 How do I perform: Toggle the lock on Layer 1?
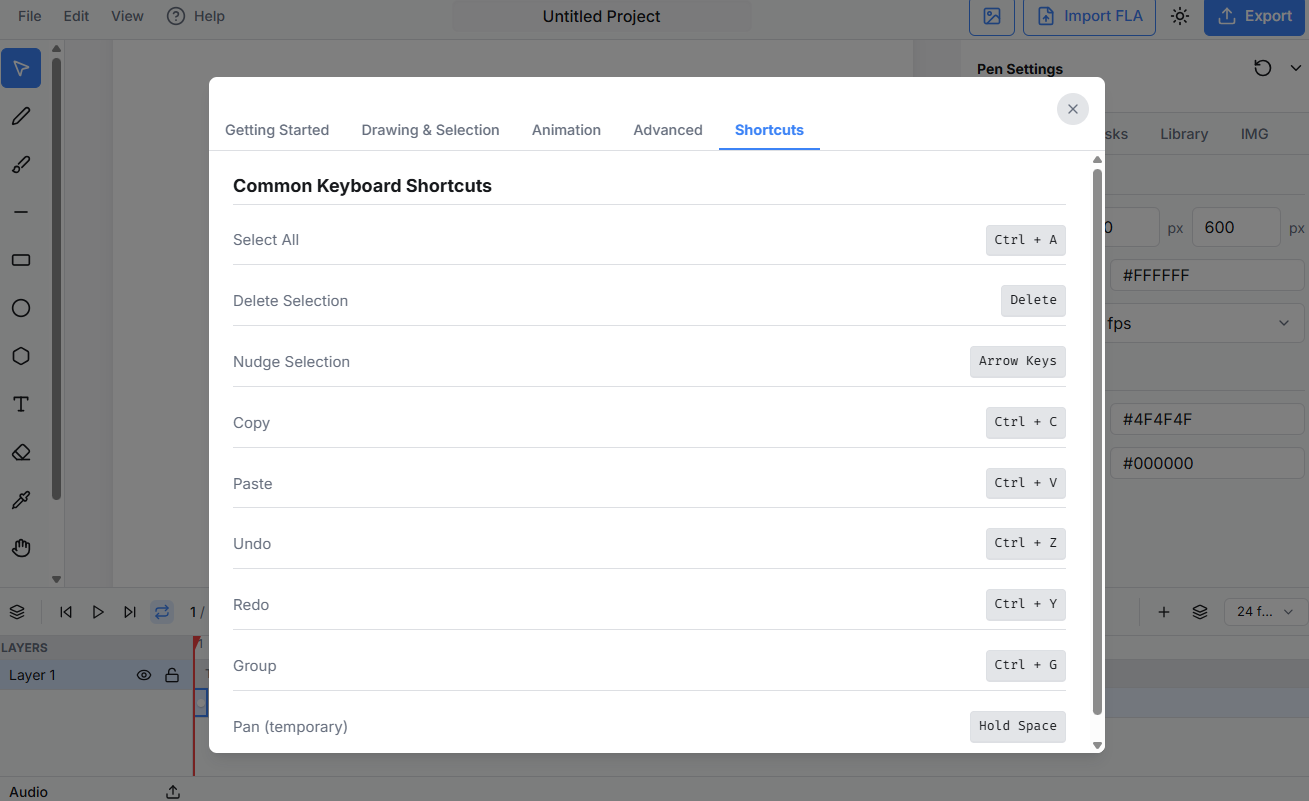pyautogui.click(x=172, y=675)
